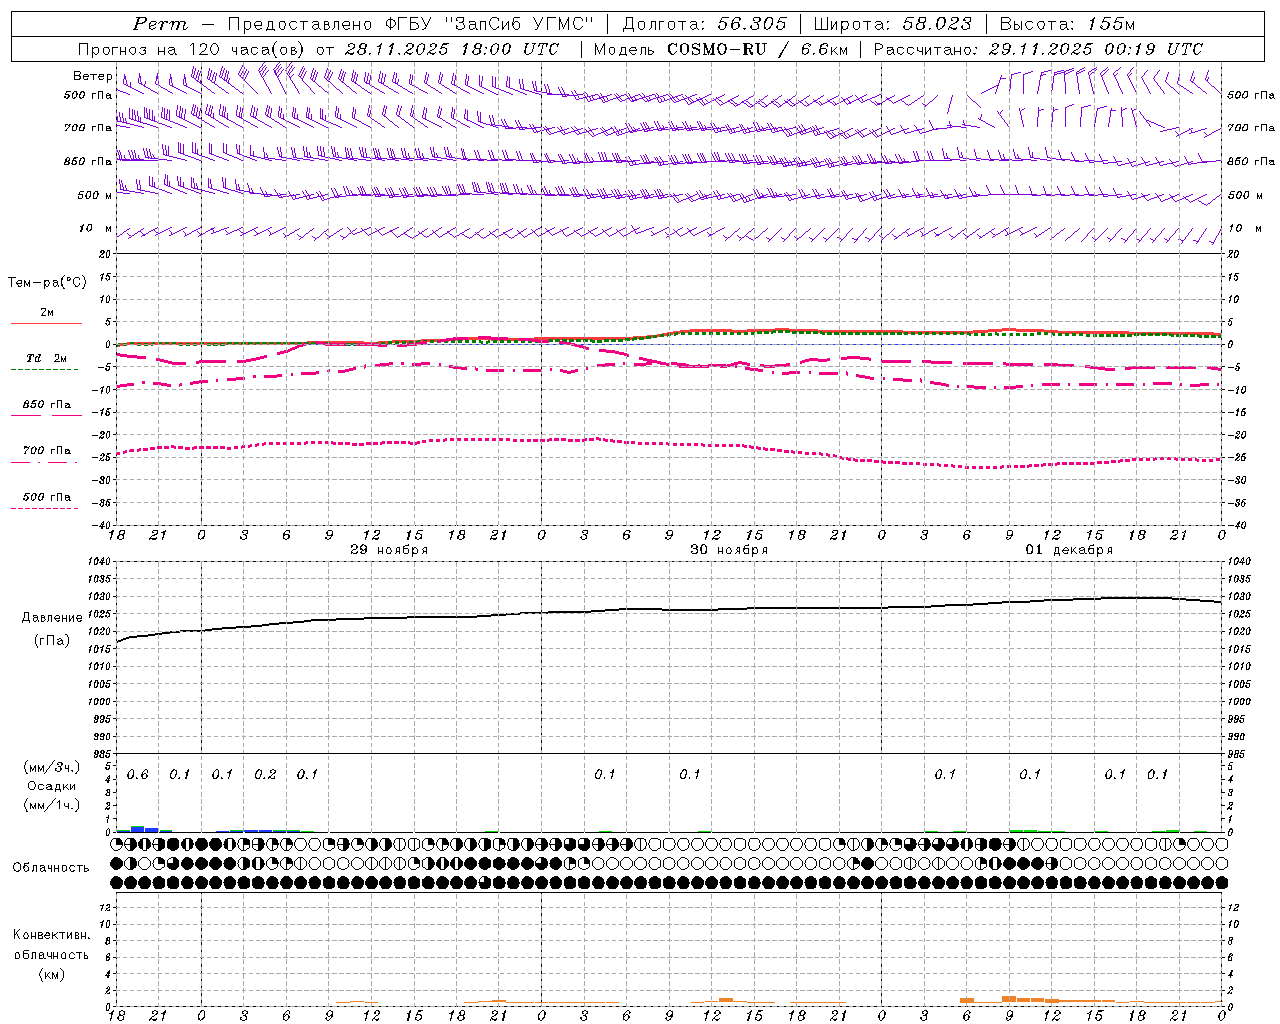This screenshot has width=1280, height=1024.
Task: Click the forecast start text "28.11.2025 18:00 UTC"
Action: 452,49
